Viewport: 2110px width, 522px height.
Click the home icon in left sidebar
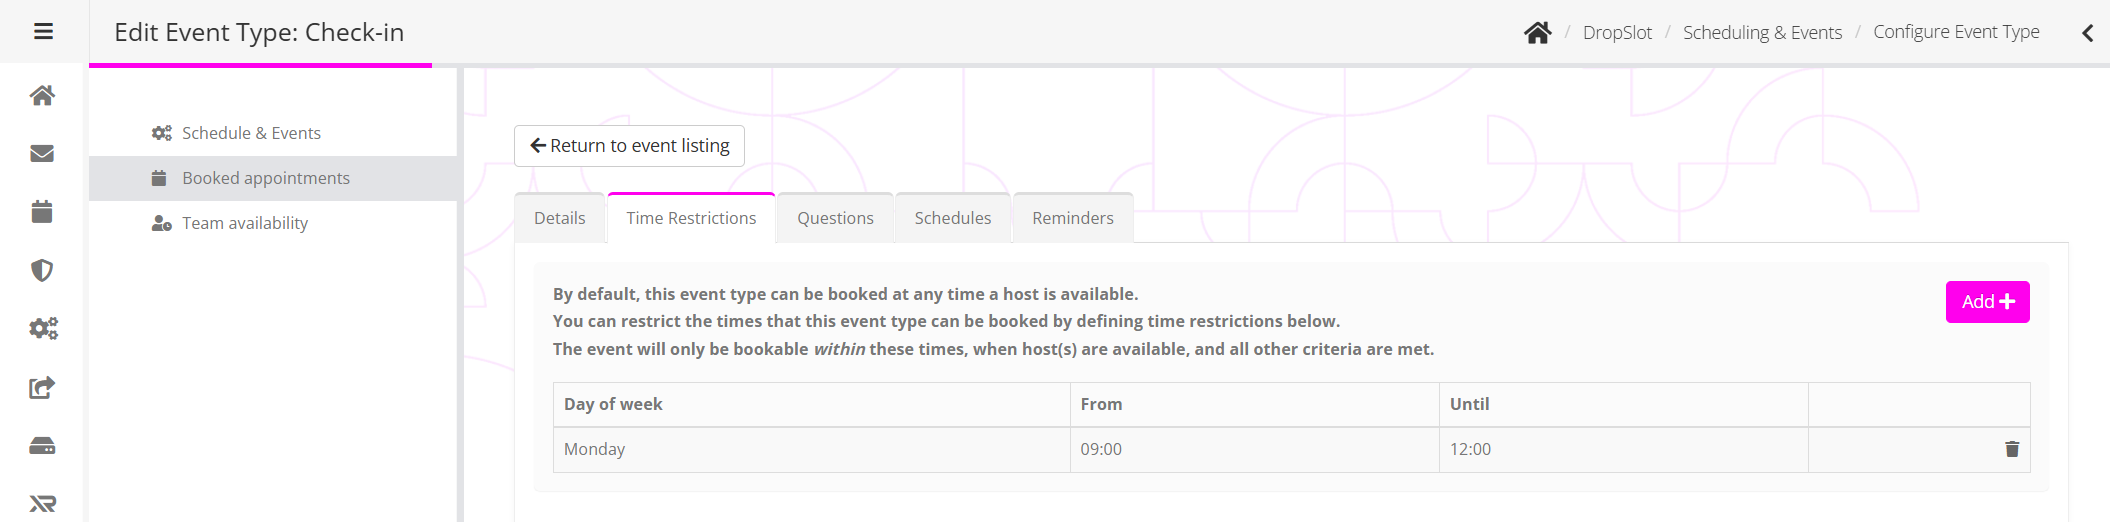click(x=42, y=96)
